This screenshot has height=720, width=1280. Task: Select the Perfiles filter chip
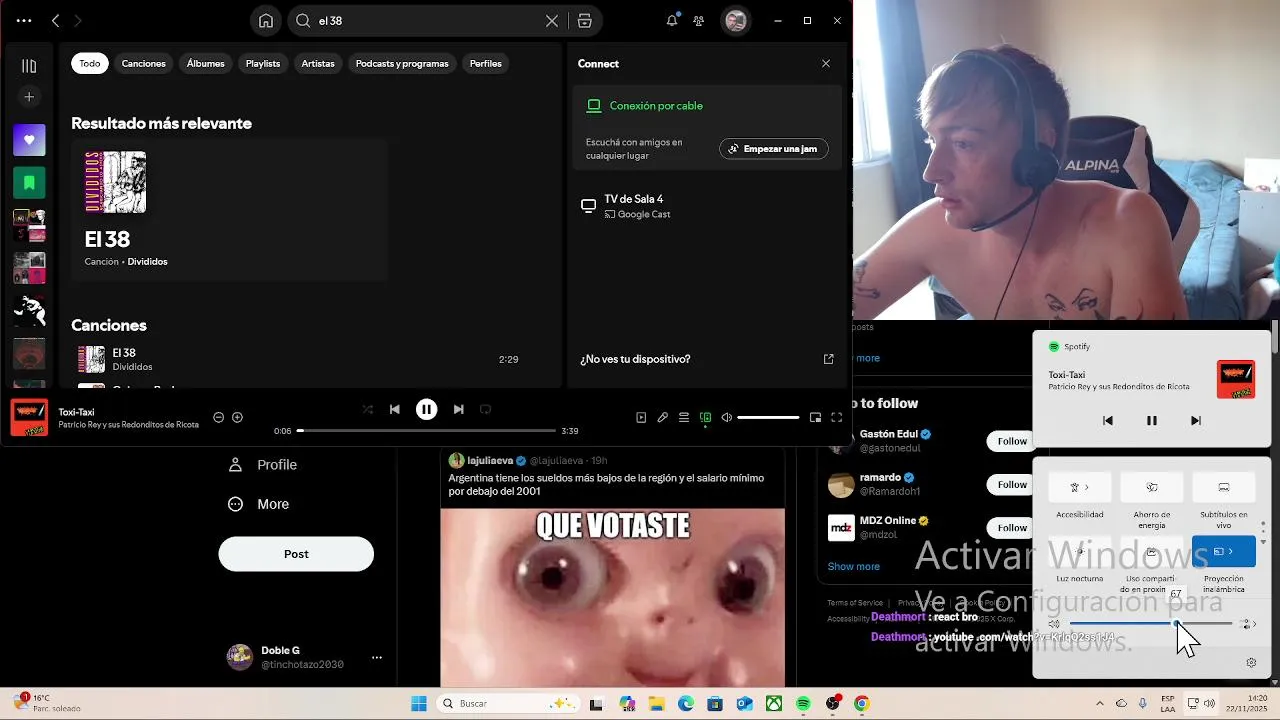(x=486, y=63)
